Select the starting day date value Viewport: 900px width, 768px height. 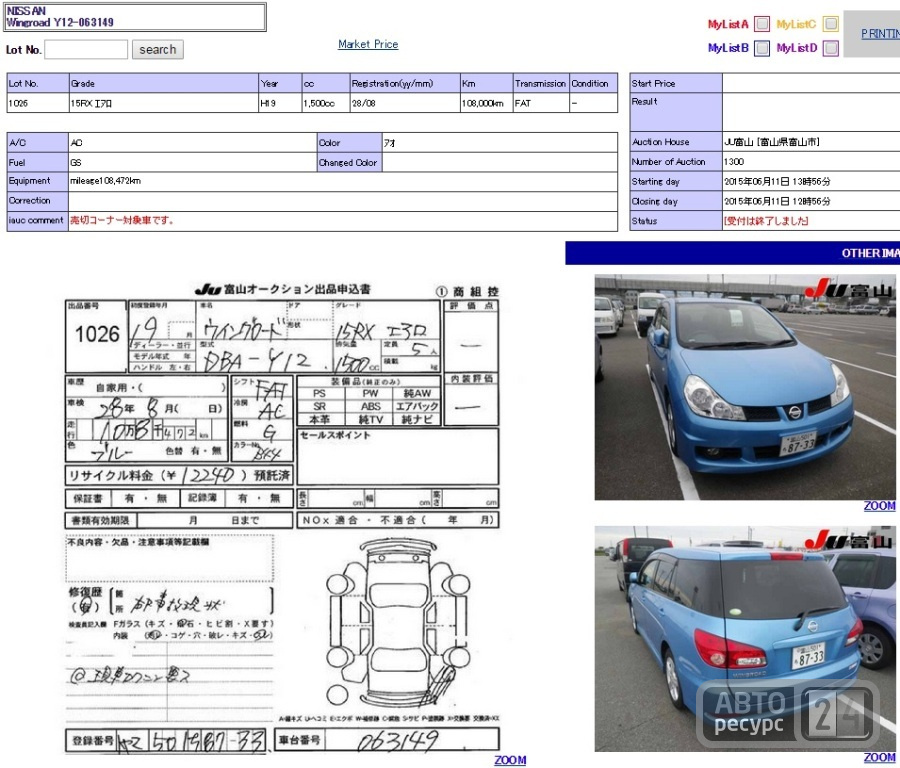pos(777,181)
